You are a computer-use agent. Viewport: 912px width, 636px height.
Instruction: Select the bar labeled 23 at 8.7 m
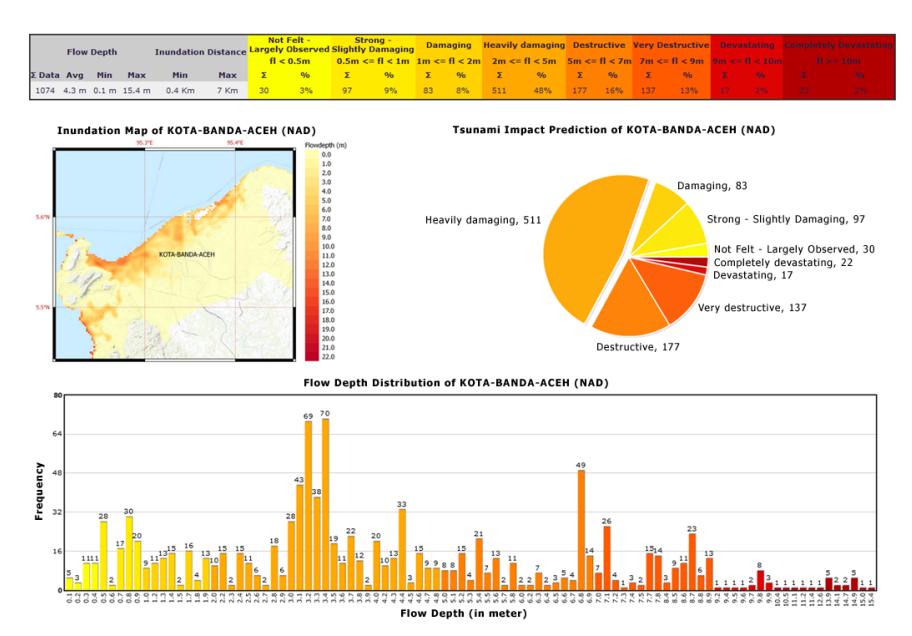692,562
